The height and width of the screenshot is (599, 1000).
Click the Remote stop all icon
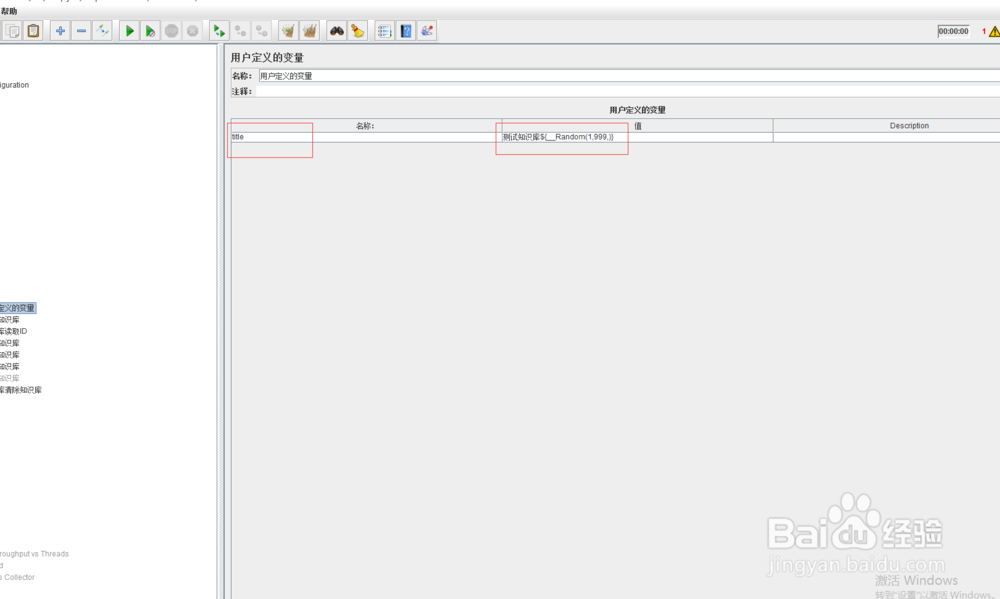240,31
